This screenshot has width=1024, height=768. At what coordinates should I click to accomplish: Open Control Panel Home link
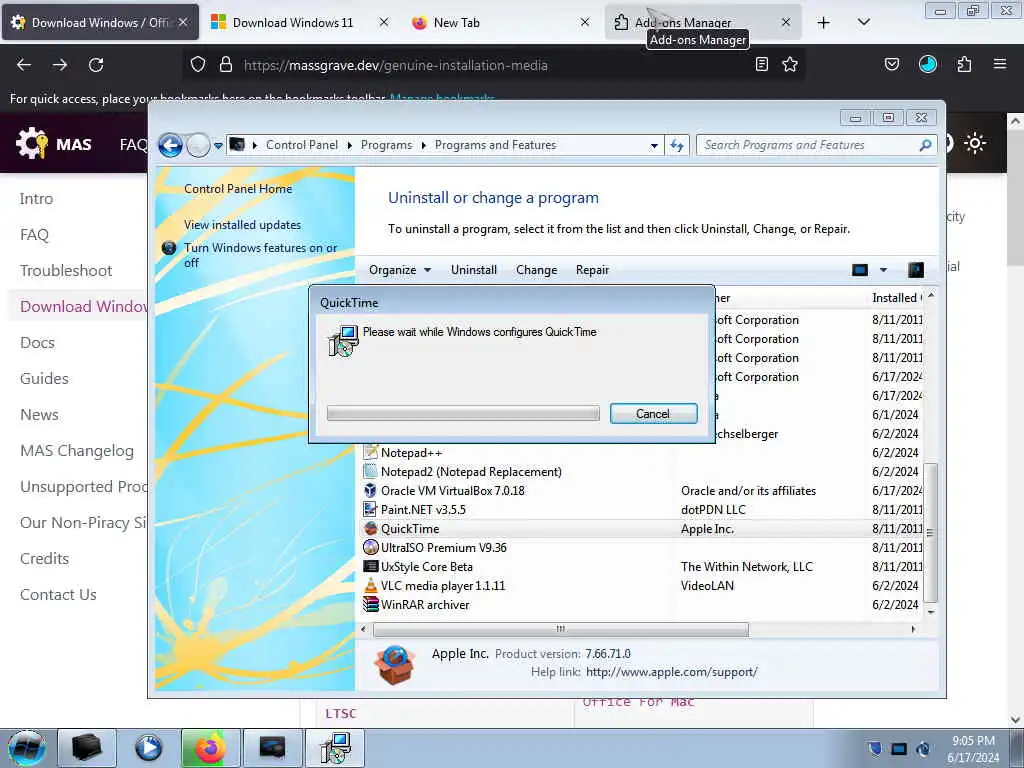[238, 189]
